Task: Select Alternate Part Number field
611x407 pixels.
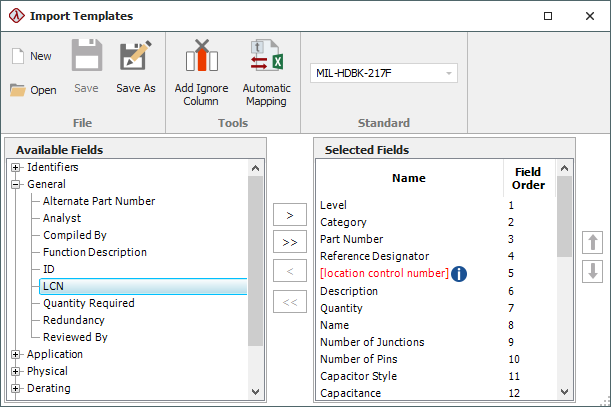Action: click(98, 201)
